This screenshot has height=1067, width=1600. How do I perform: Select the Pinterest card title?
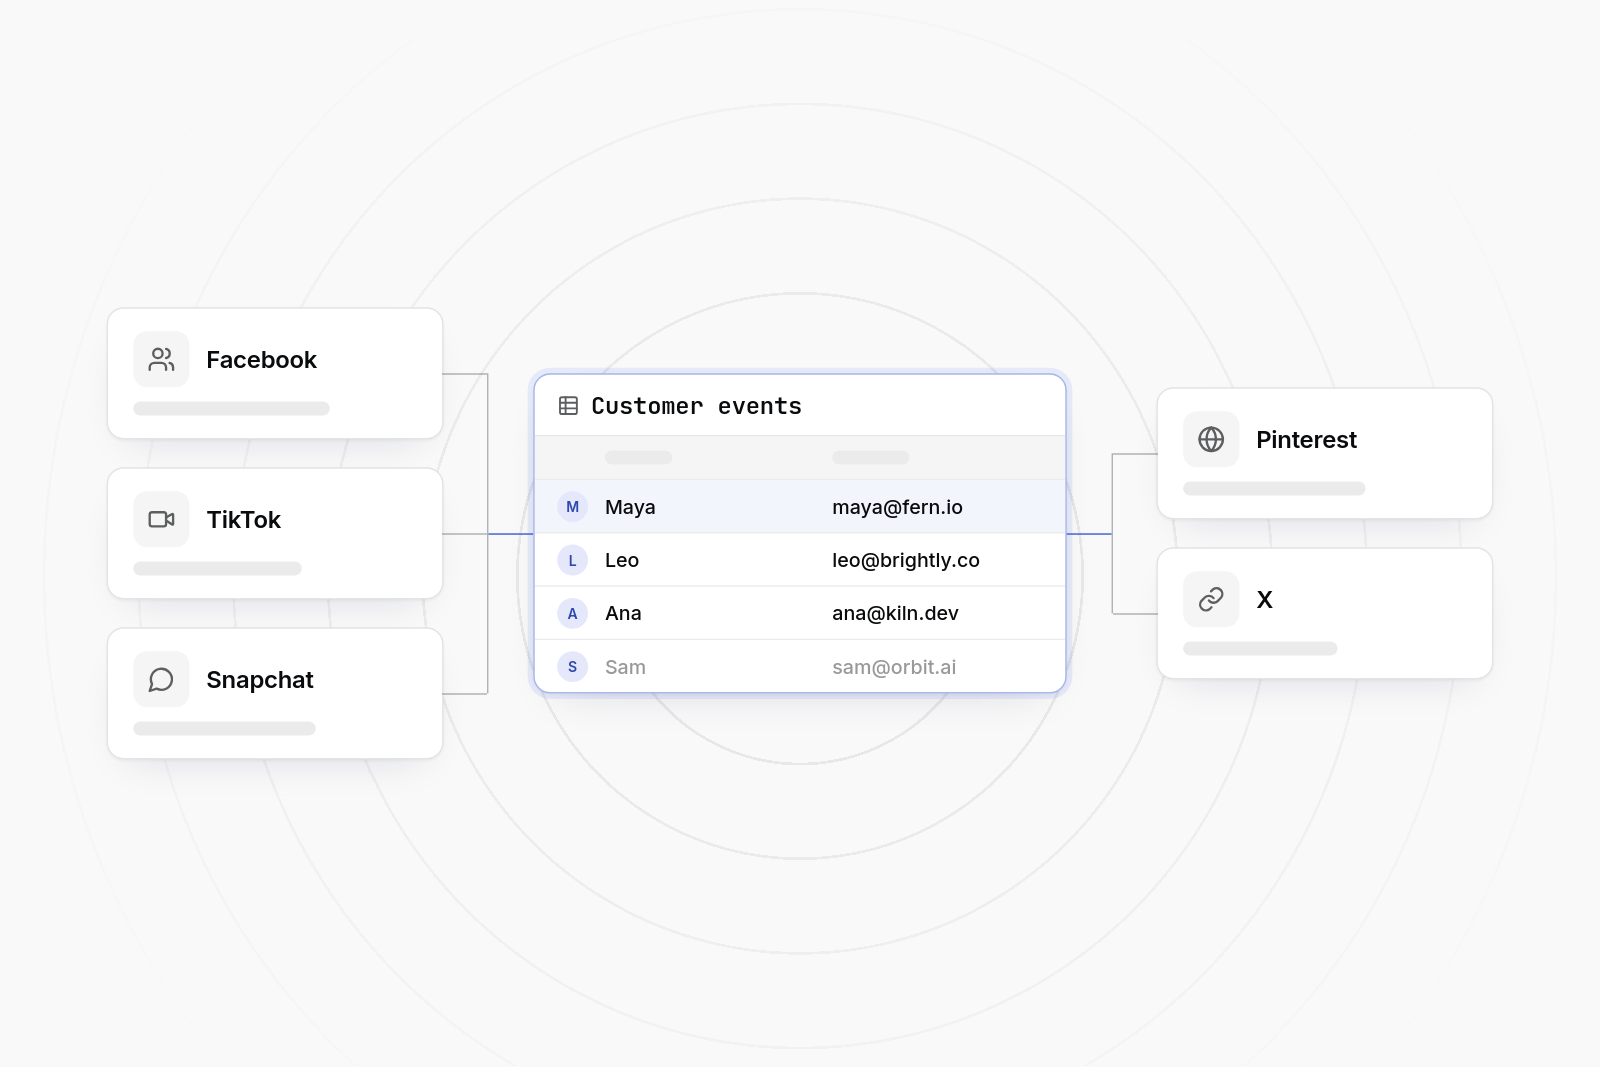1306,440
